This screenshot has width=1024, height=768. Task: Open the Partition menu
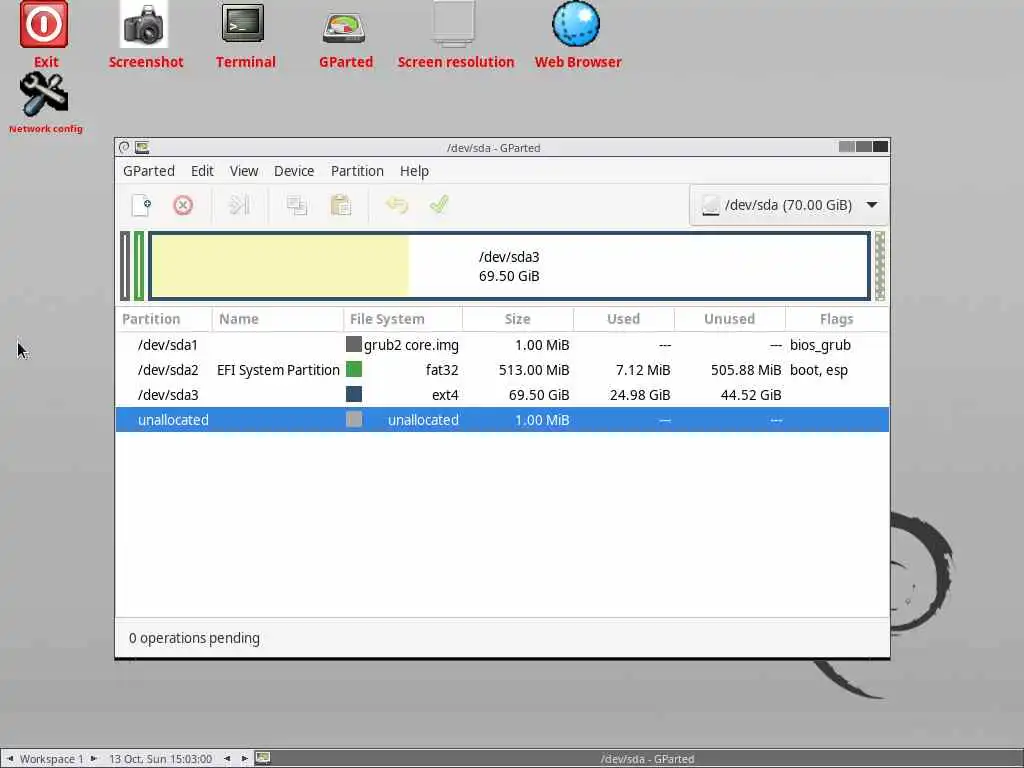point(357,171)
